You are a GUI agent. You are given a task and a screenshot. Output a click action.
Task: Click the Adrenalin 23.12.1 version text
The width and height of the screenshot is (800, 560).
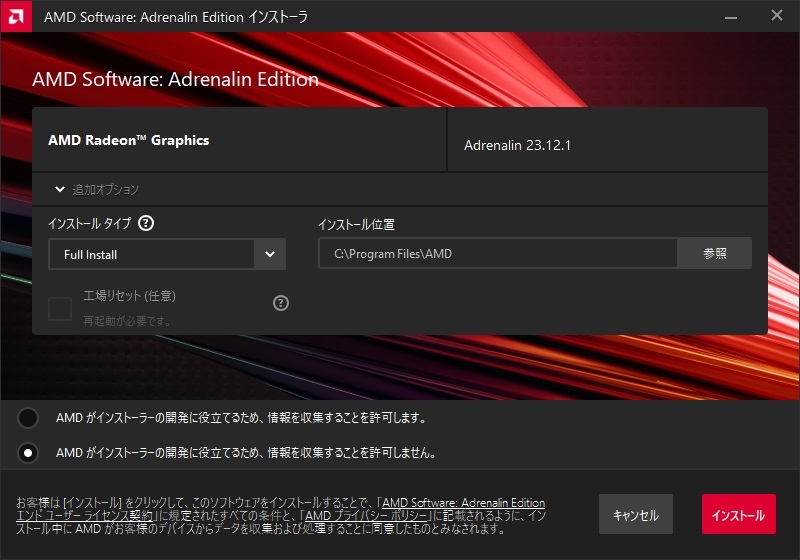(517, 145)
